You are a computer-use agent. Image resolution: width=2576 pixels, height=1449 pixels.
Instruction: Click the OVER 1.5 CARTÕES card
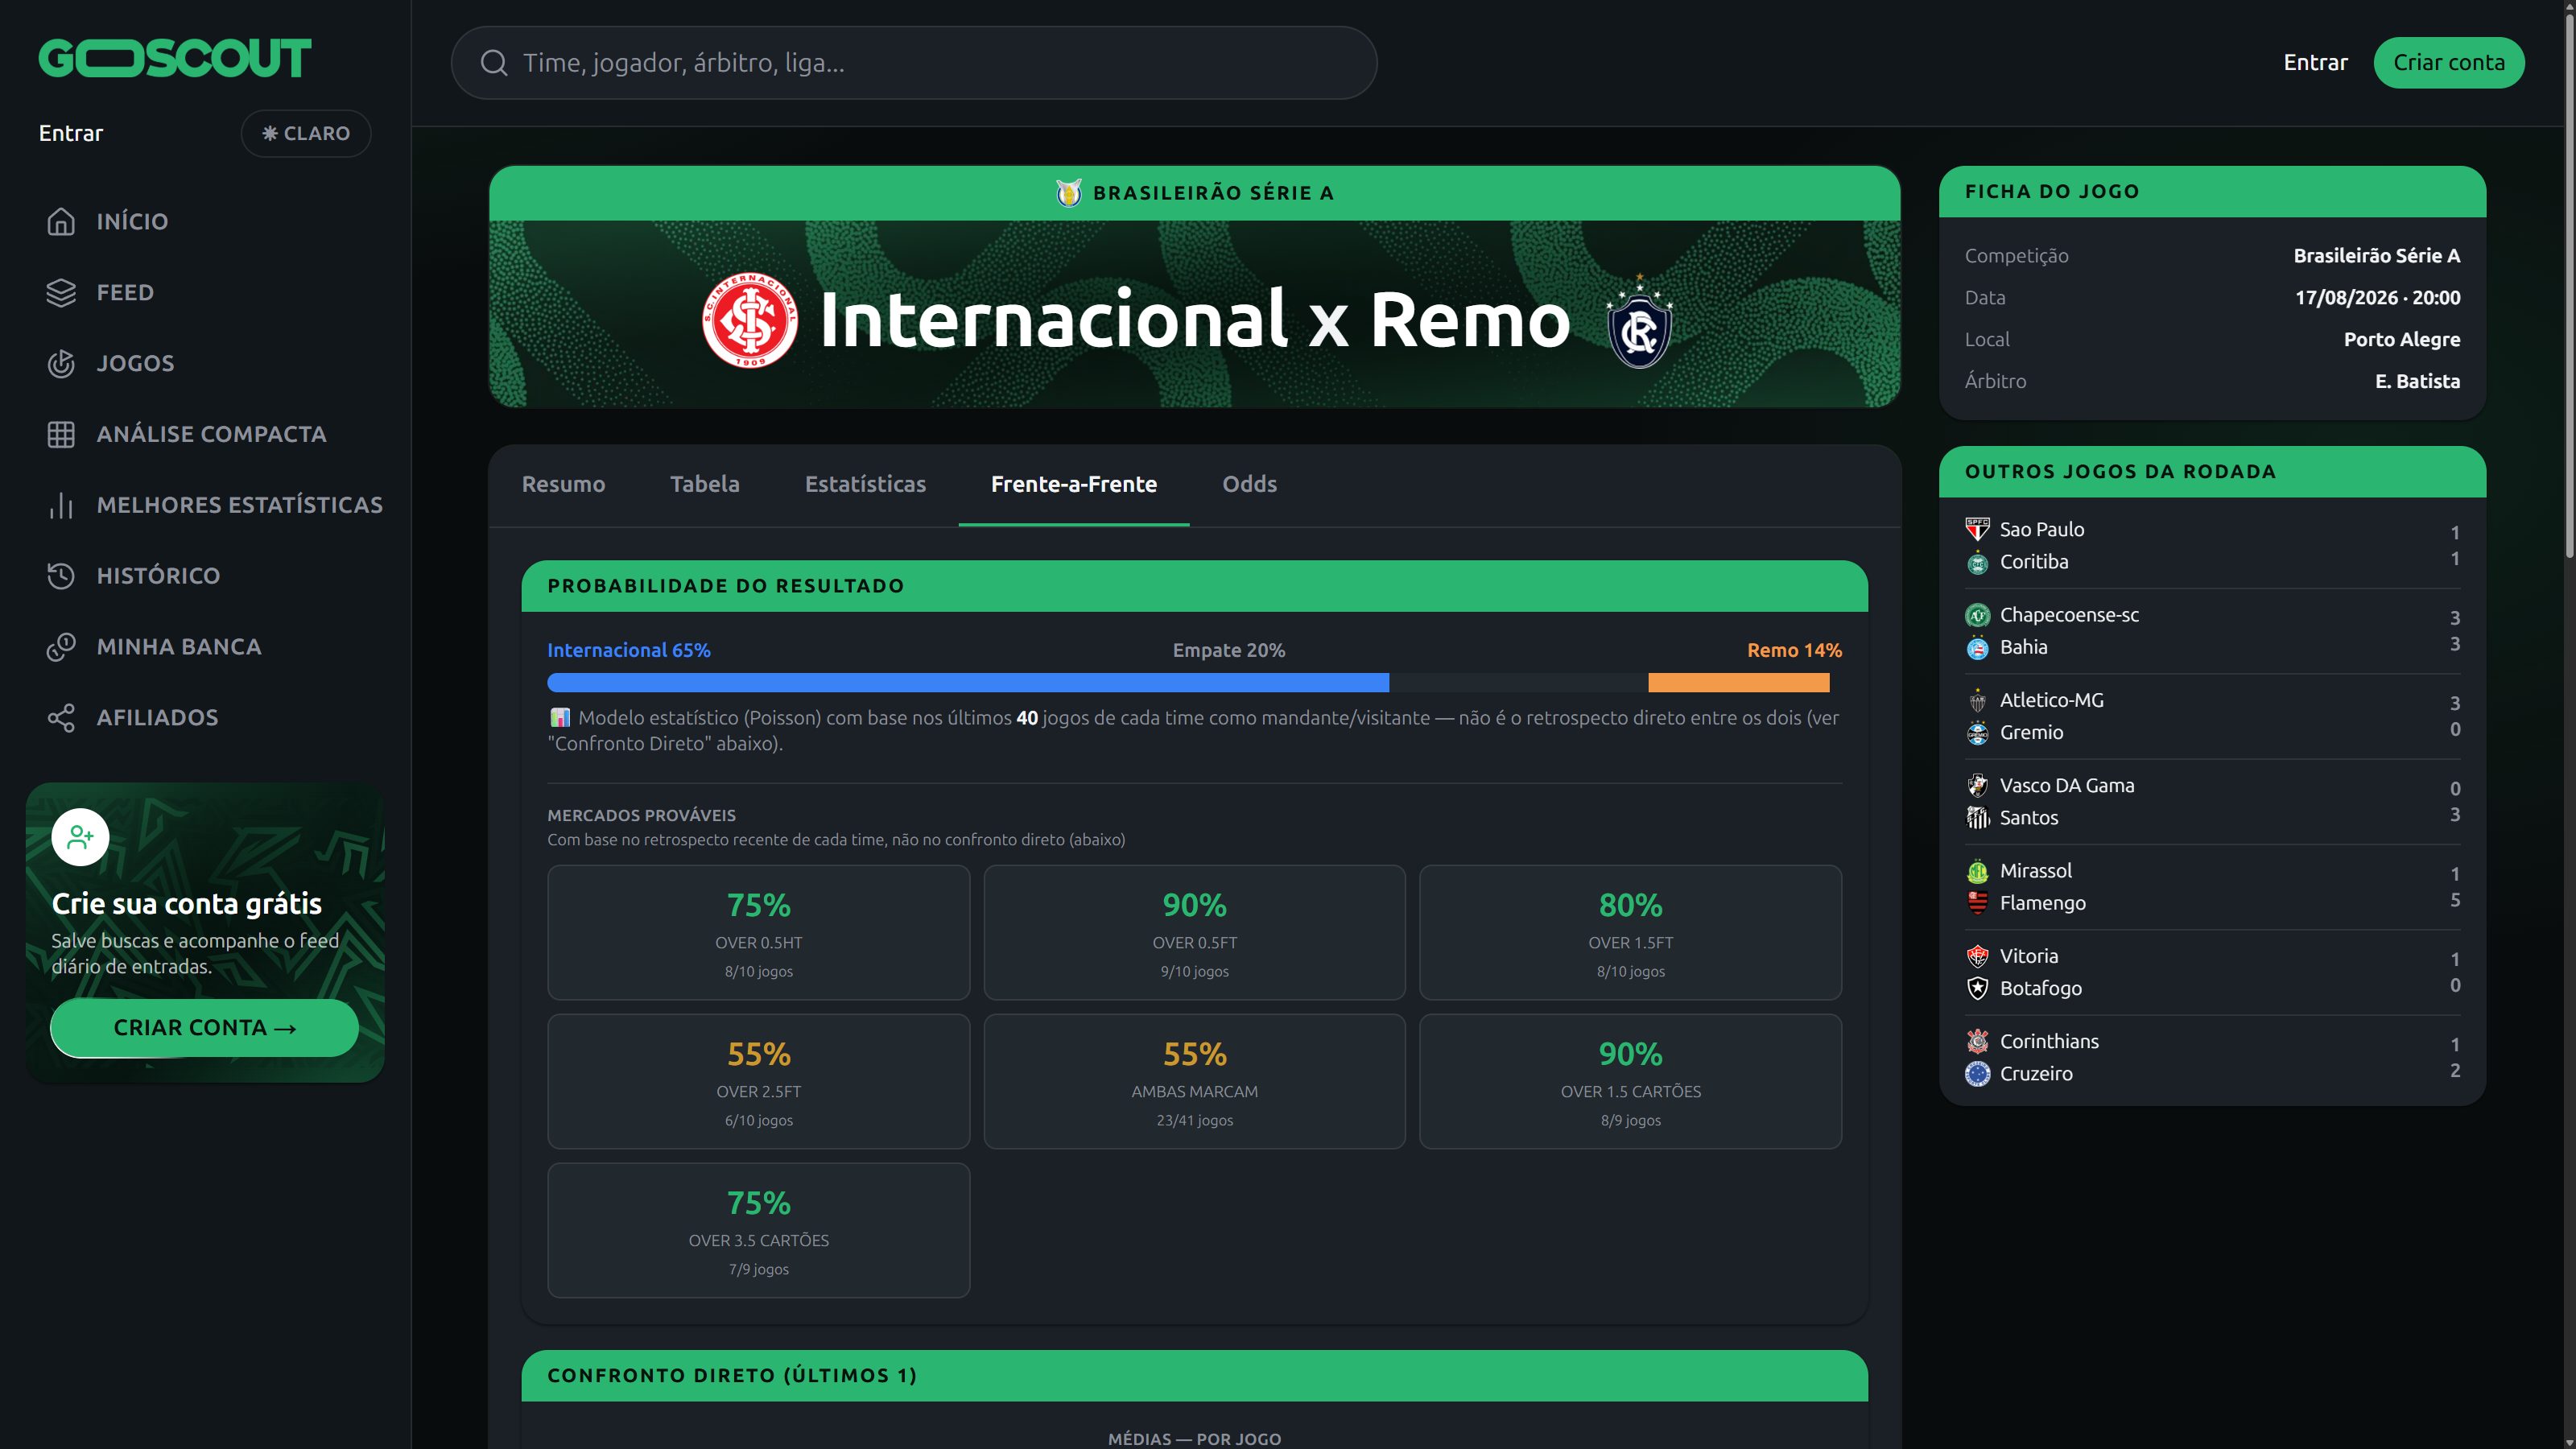point(1630,1081)
